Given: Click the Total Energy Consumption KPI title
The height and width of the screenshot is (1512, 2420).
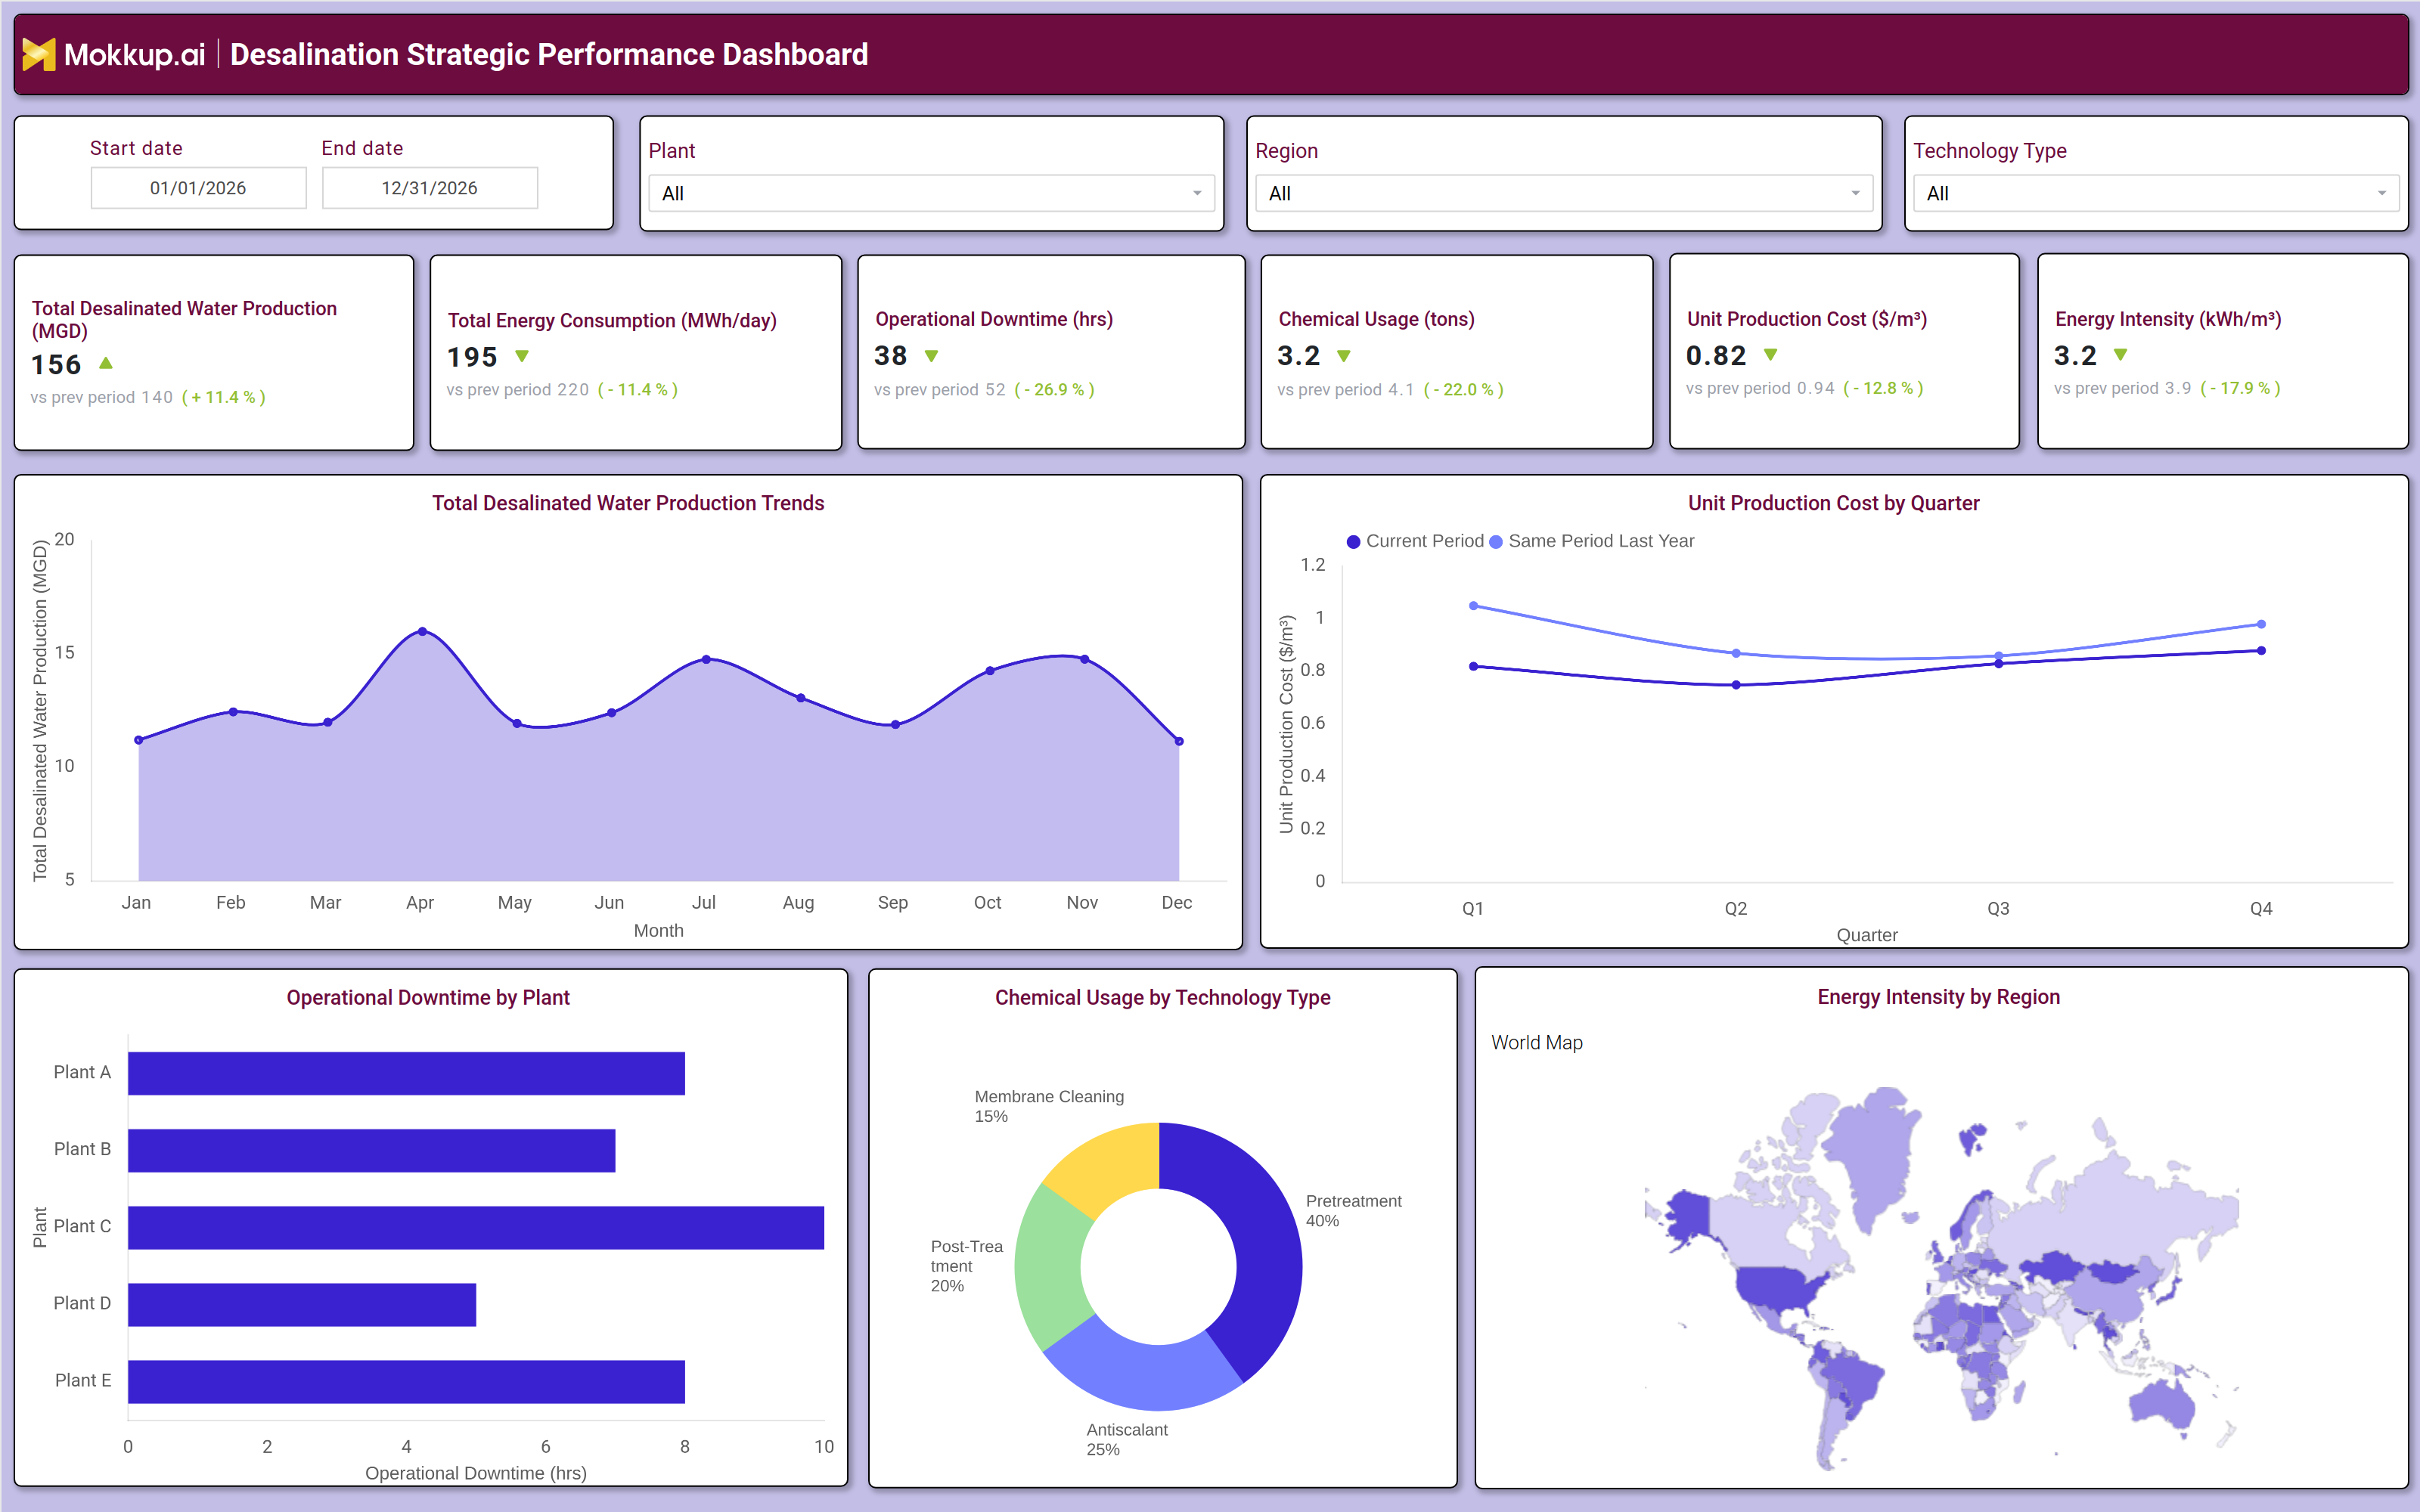Looking at the screenshot, I should [612, 320].
